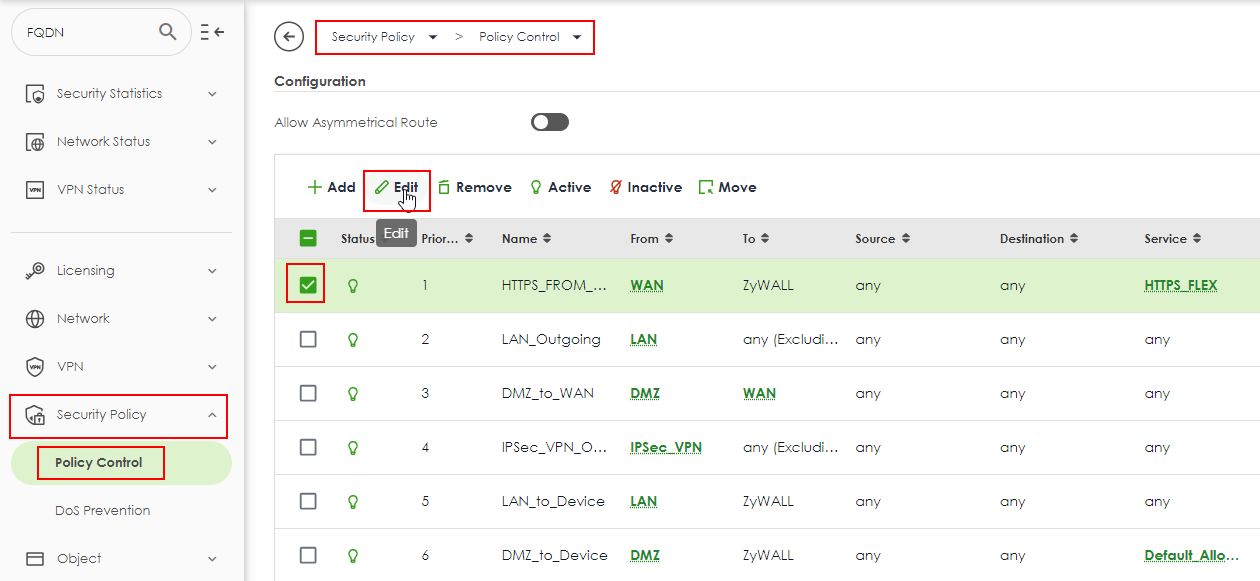Toggle Allow Asymmetrical Route switch

coord(550,122)
